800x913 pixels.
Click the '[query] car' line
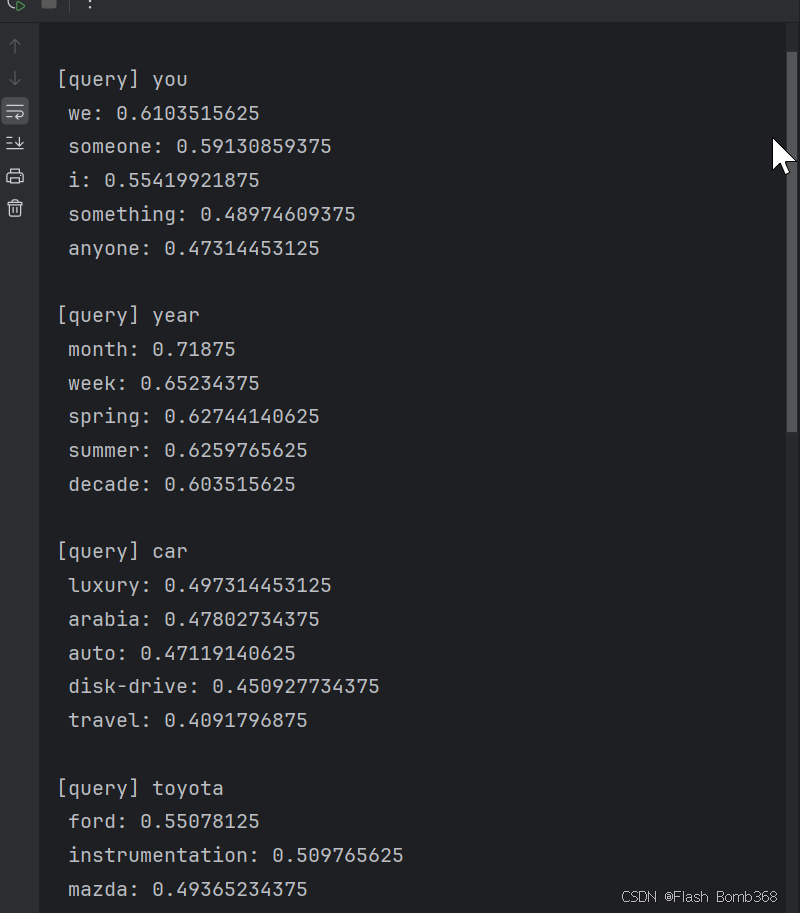coord(122,551)
